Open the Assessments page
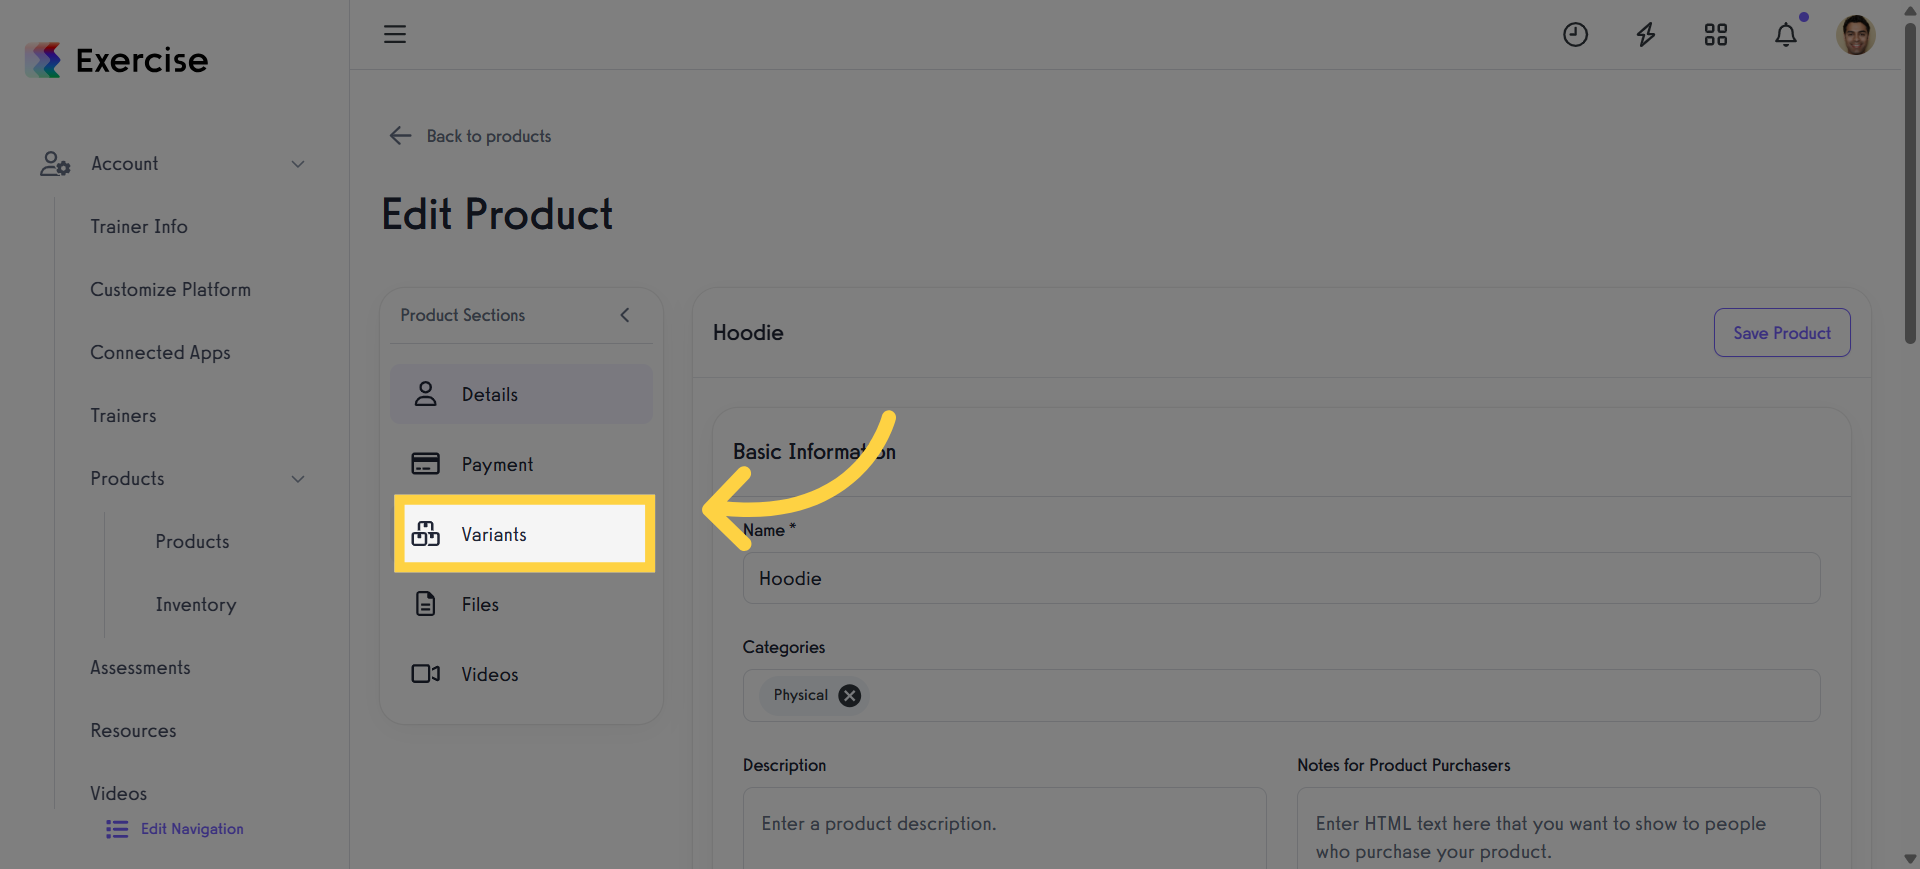Image resolution: width=1920 pixels, height=869 pixels. (x=140, y=668)
